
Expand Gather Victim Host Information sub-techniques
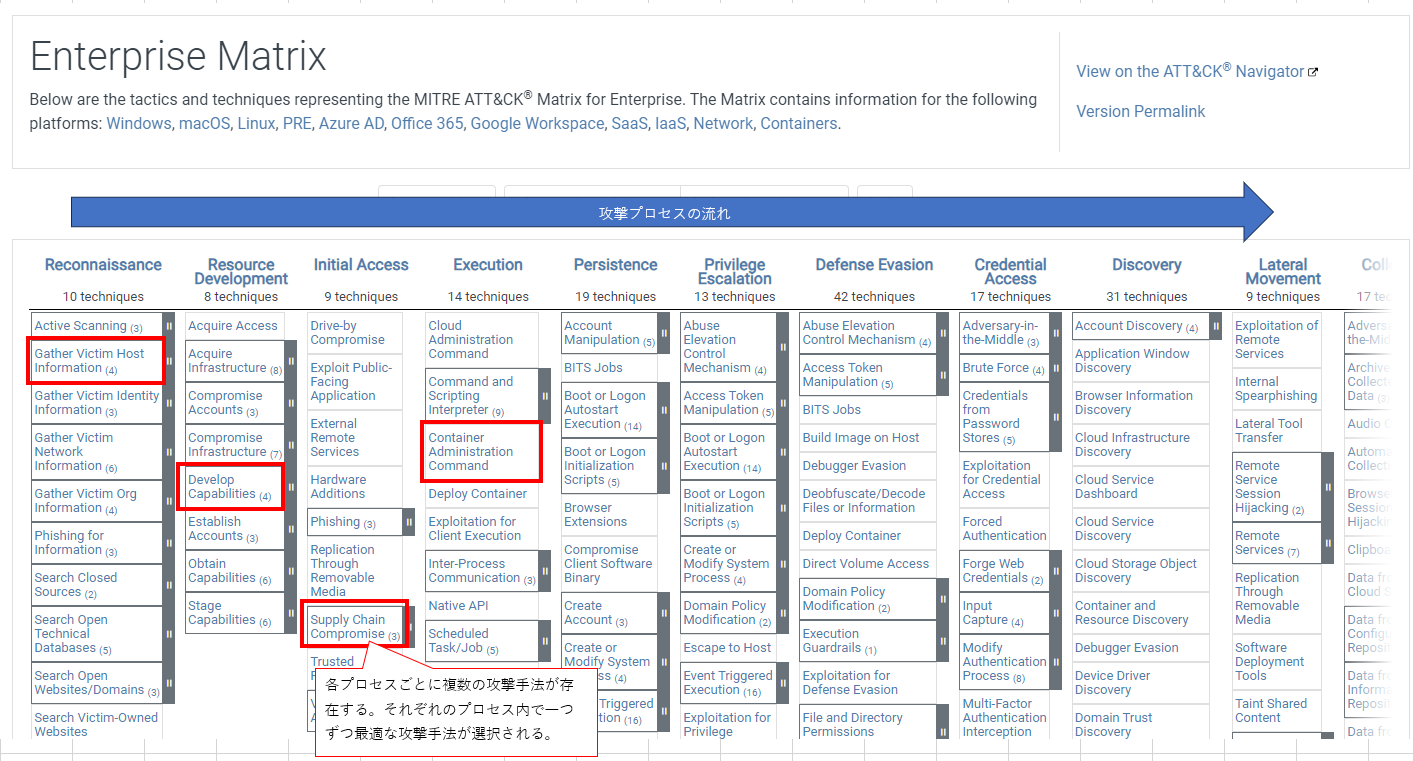coord(169,361)
